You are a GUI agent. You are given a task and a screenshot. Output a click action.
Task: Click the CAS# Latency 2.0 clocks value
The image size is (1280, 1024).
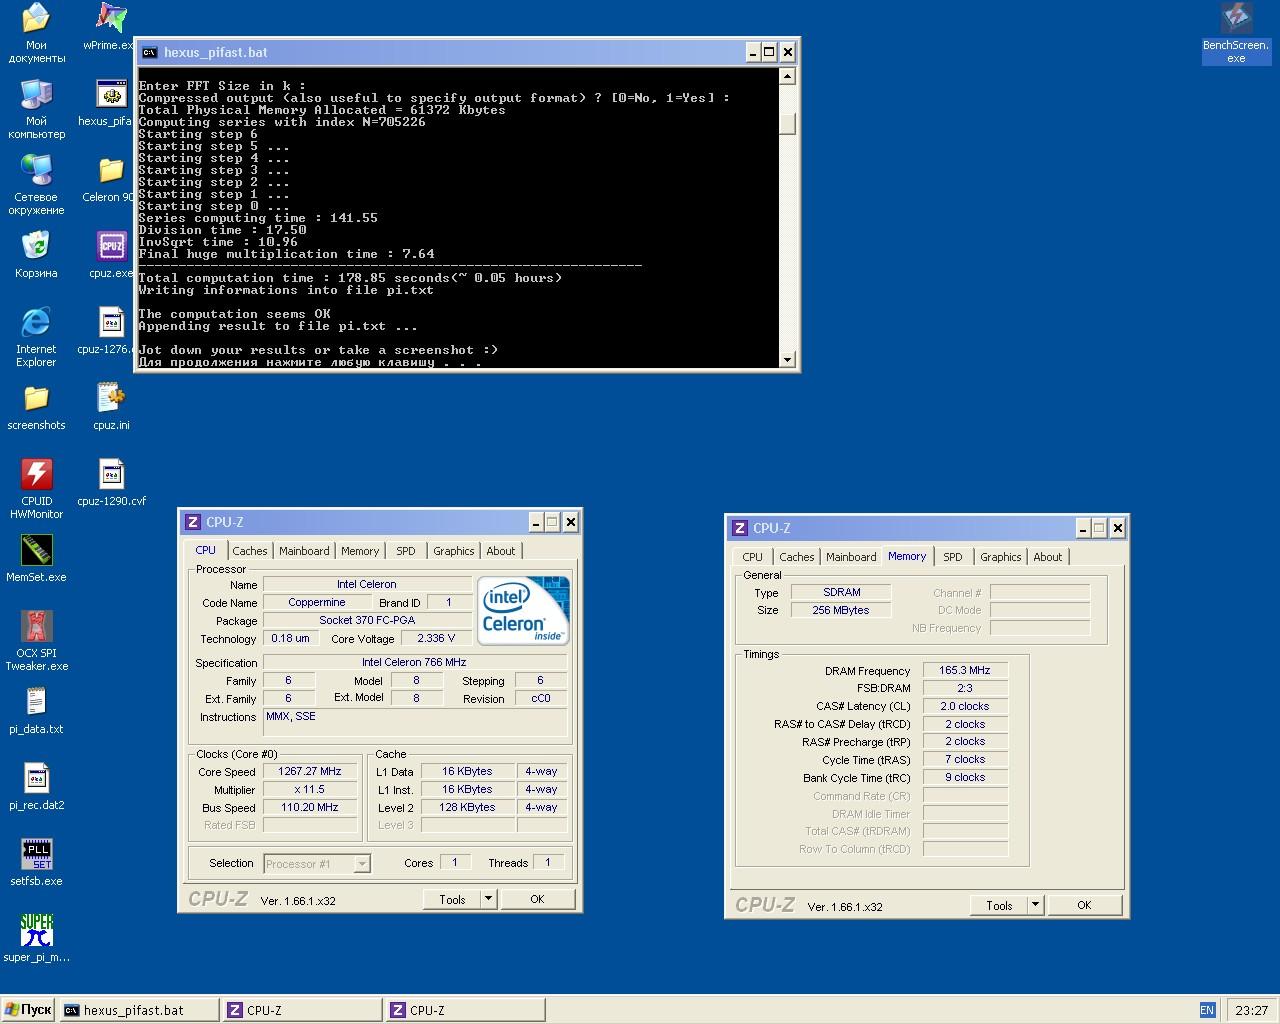[x=965, y=706]
